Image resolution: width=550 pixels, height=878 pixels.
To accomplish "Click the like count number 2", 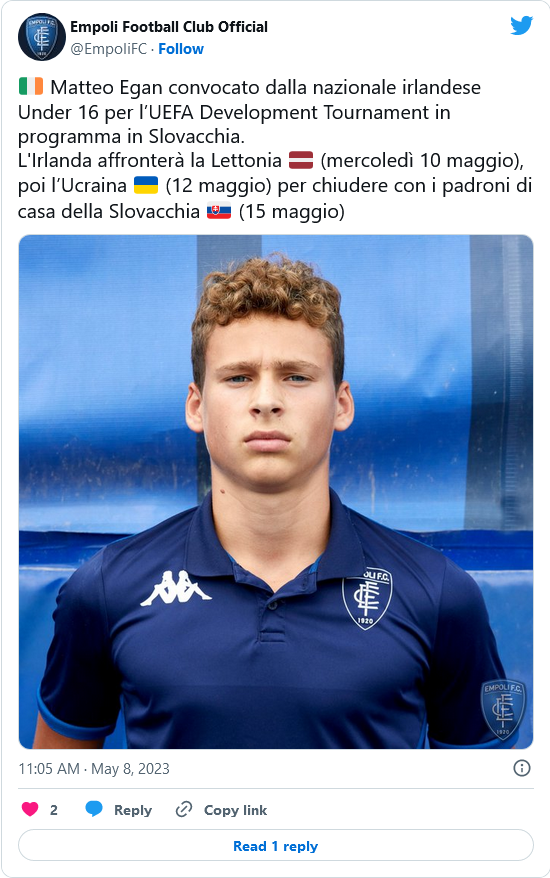I will pos(54,810).
